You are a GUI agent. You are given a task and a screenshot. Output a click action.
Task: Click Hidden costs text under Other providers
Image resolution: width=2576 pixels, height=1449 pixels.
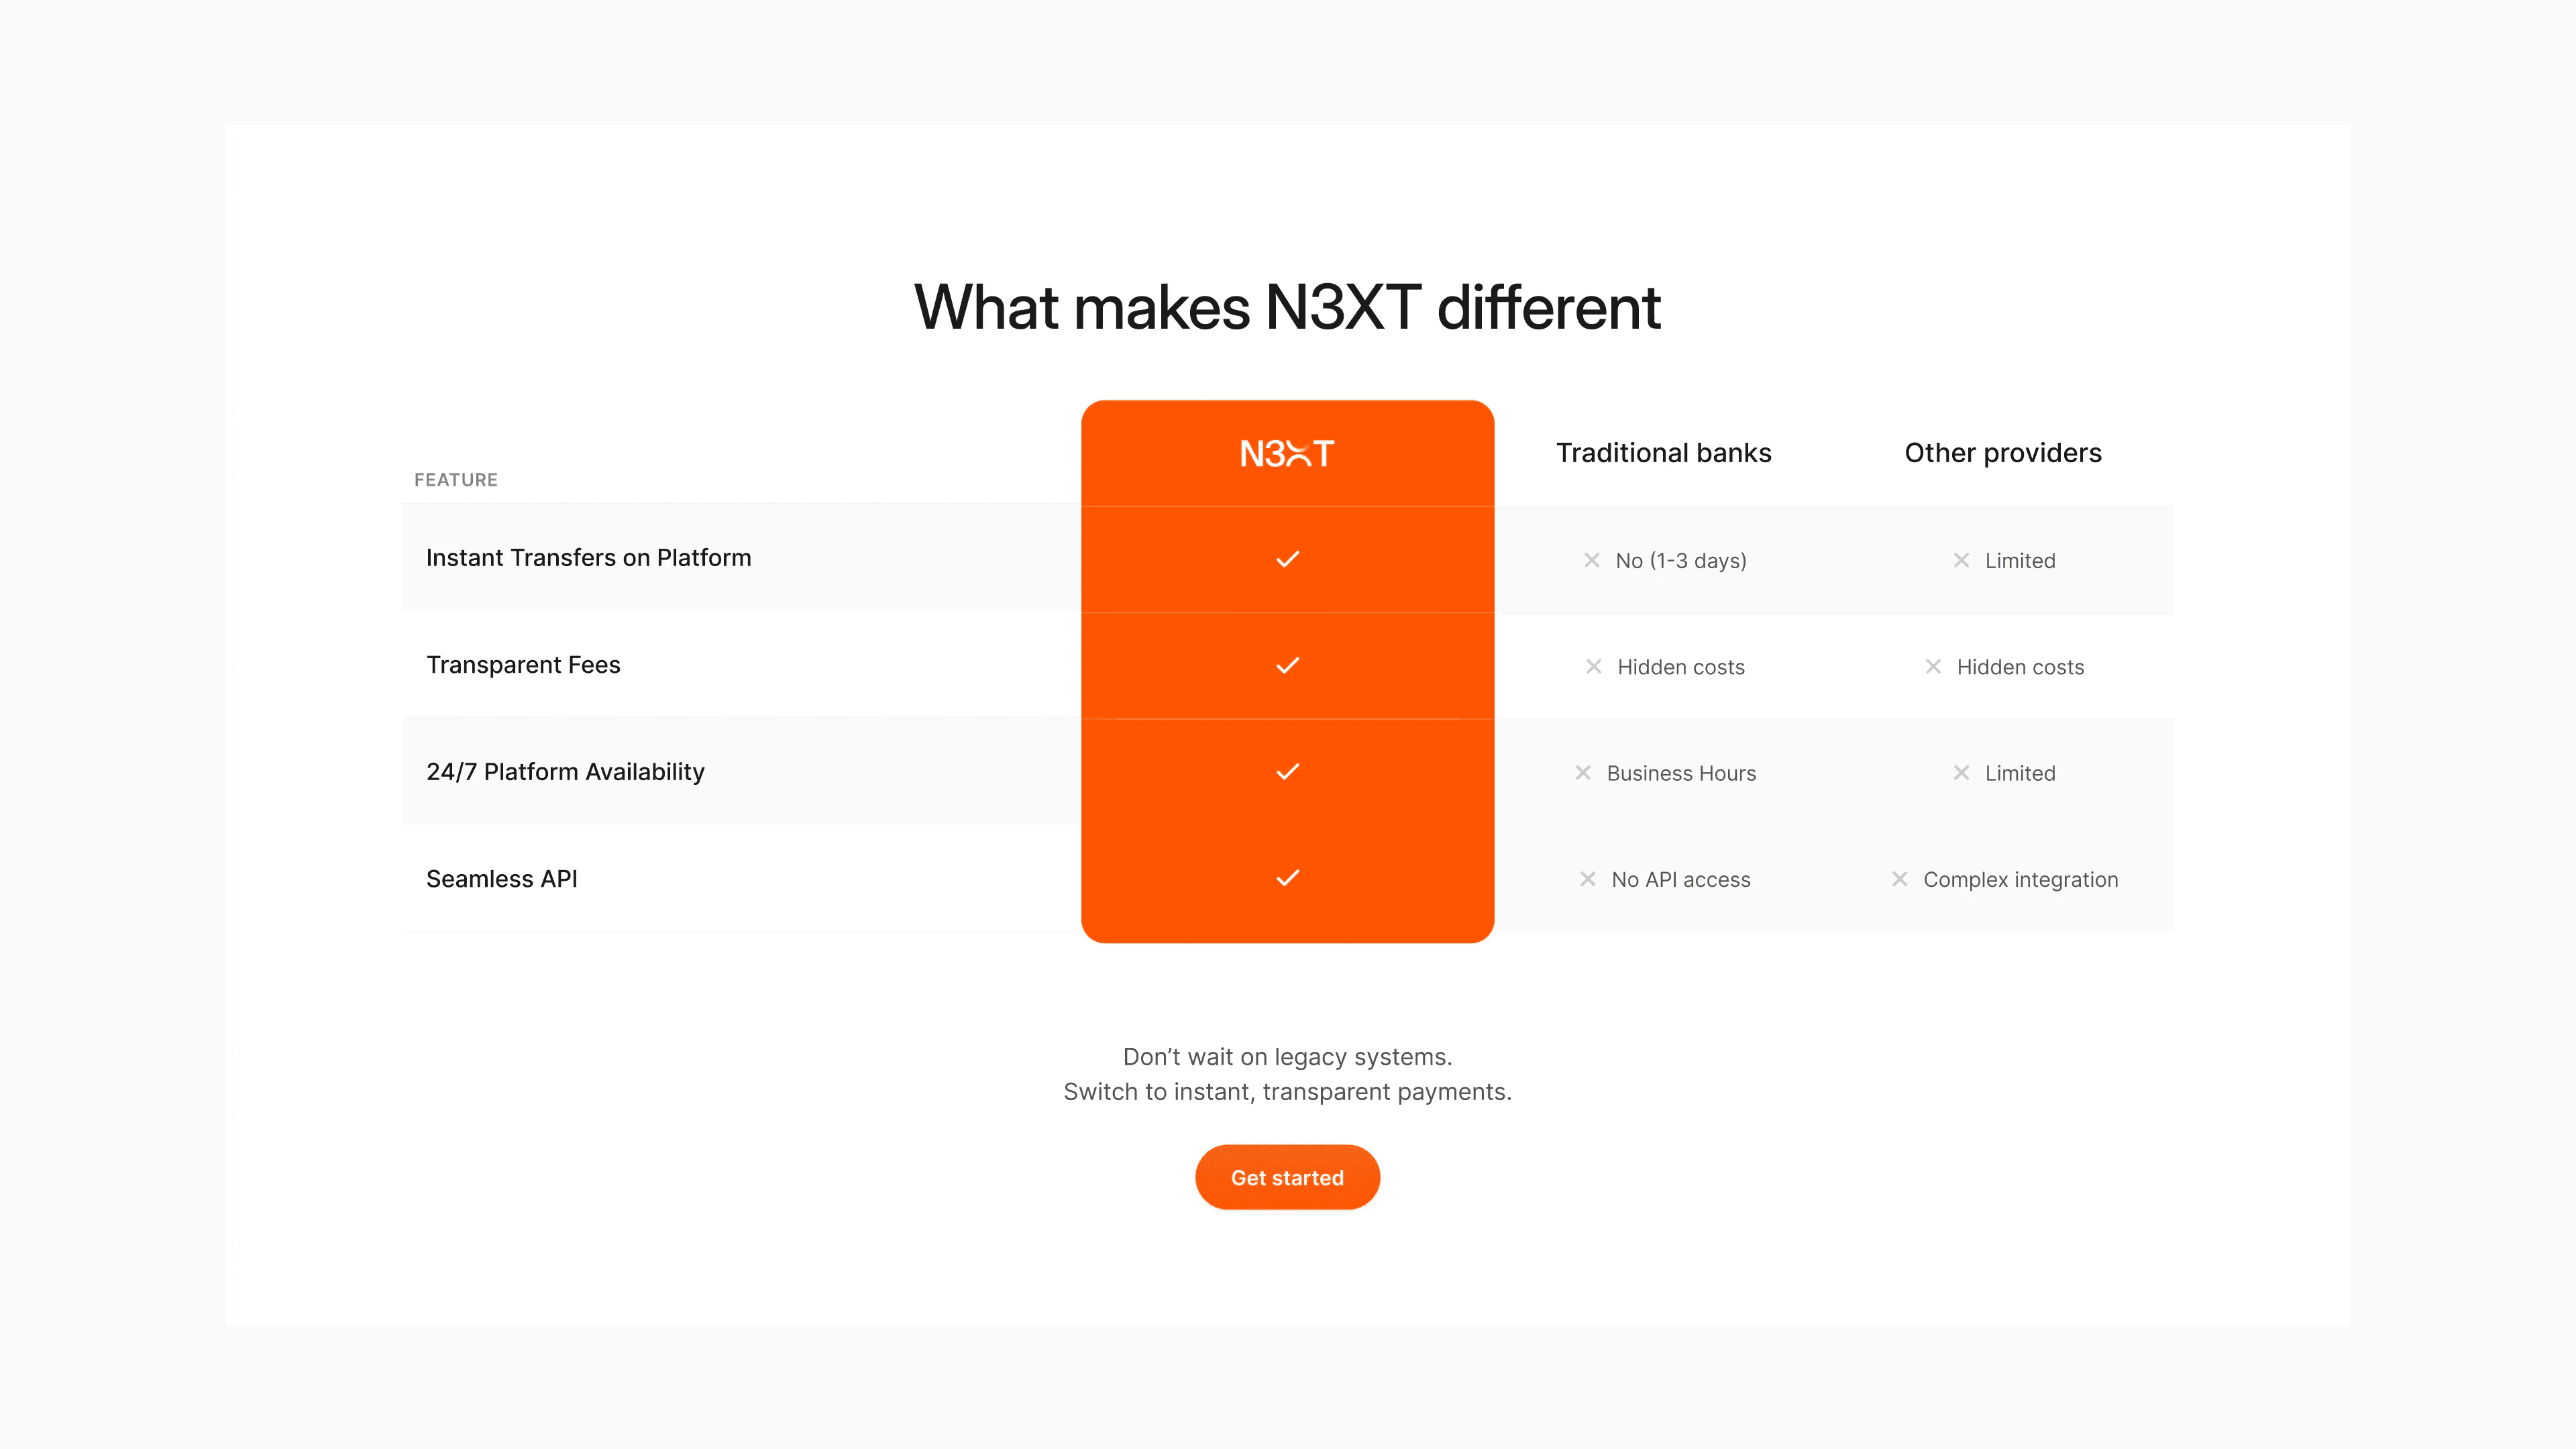(x=2020, y=667)
